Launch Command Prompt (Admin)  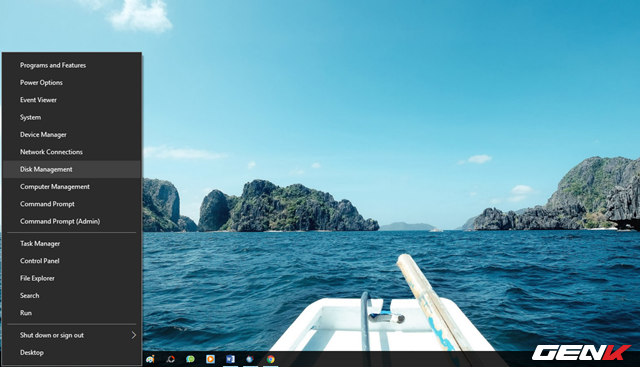tap(72, 221)
